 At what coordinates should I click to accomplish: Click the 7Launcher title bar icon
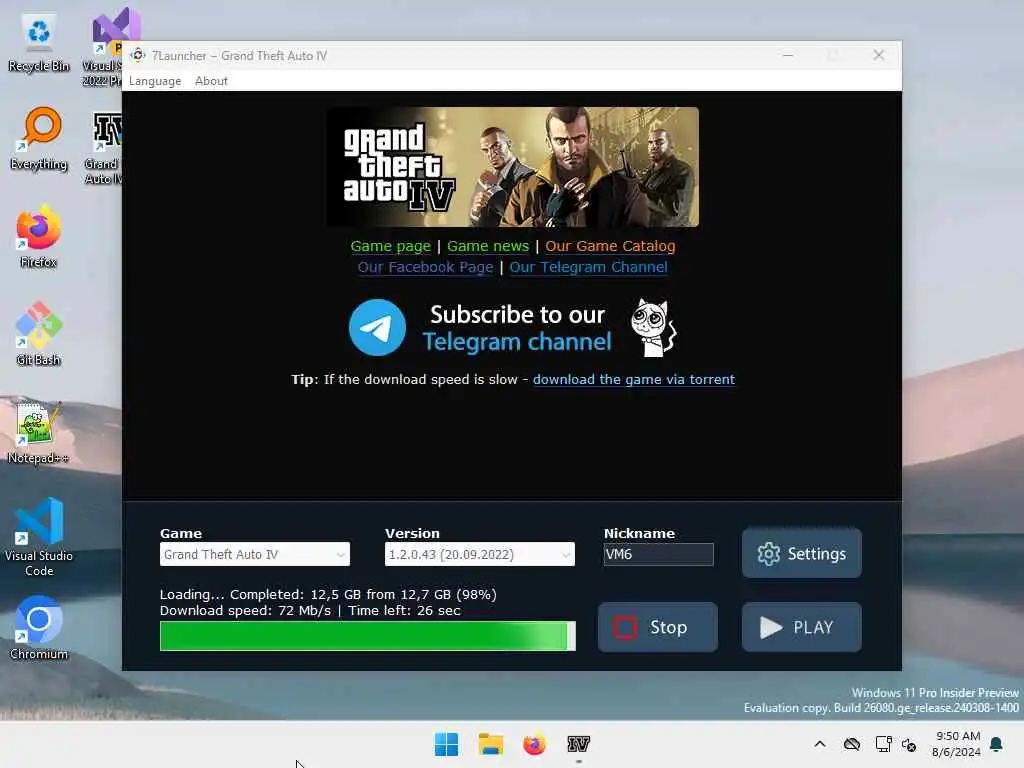(138, 56)
